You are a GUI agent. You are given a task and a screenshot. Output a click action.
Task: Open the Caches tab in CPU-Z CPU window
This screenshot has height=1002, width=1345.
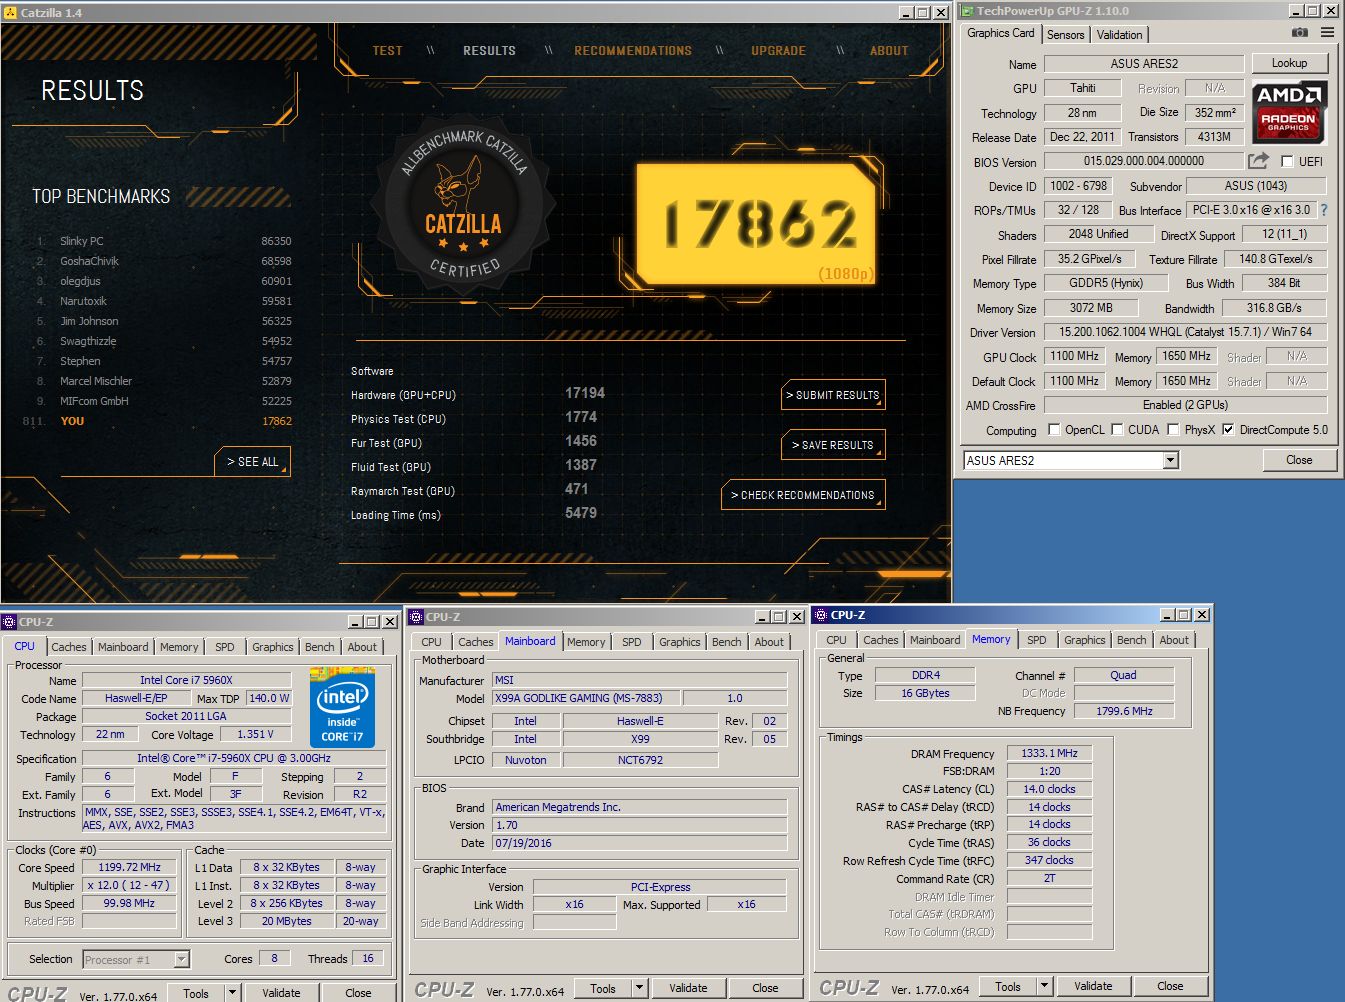coord(69,647)
